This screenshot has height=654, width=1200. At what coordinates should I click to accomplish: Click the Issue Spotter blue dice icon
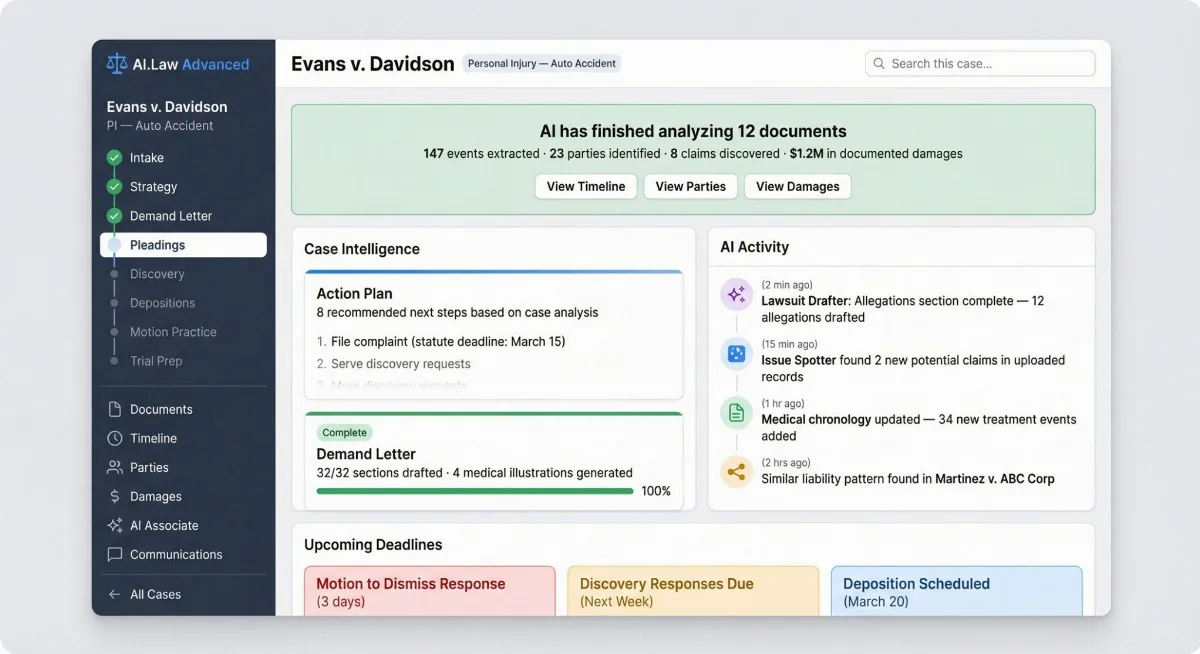click(737, 353)
